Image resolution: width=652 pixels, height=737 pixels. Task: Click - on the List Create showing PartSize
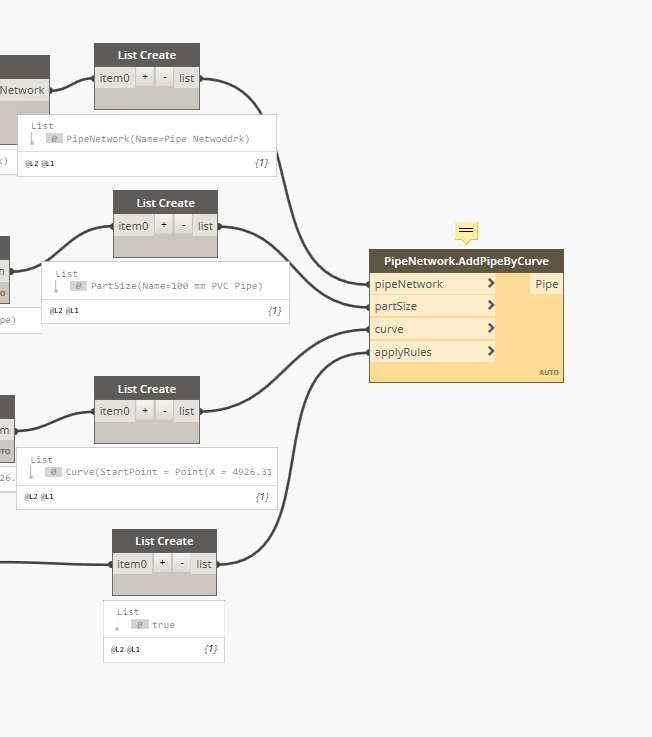point(183,226)
